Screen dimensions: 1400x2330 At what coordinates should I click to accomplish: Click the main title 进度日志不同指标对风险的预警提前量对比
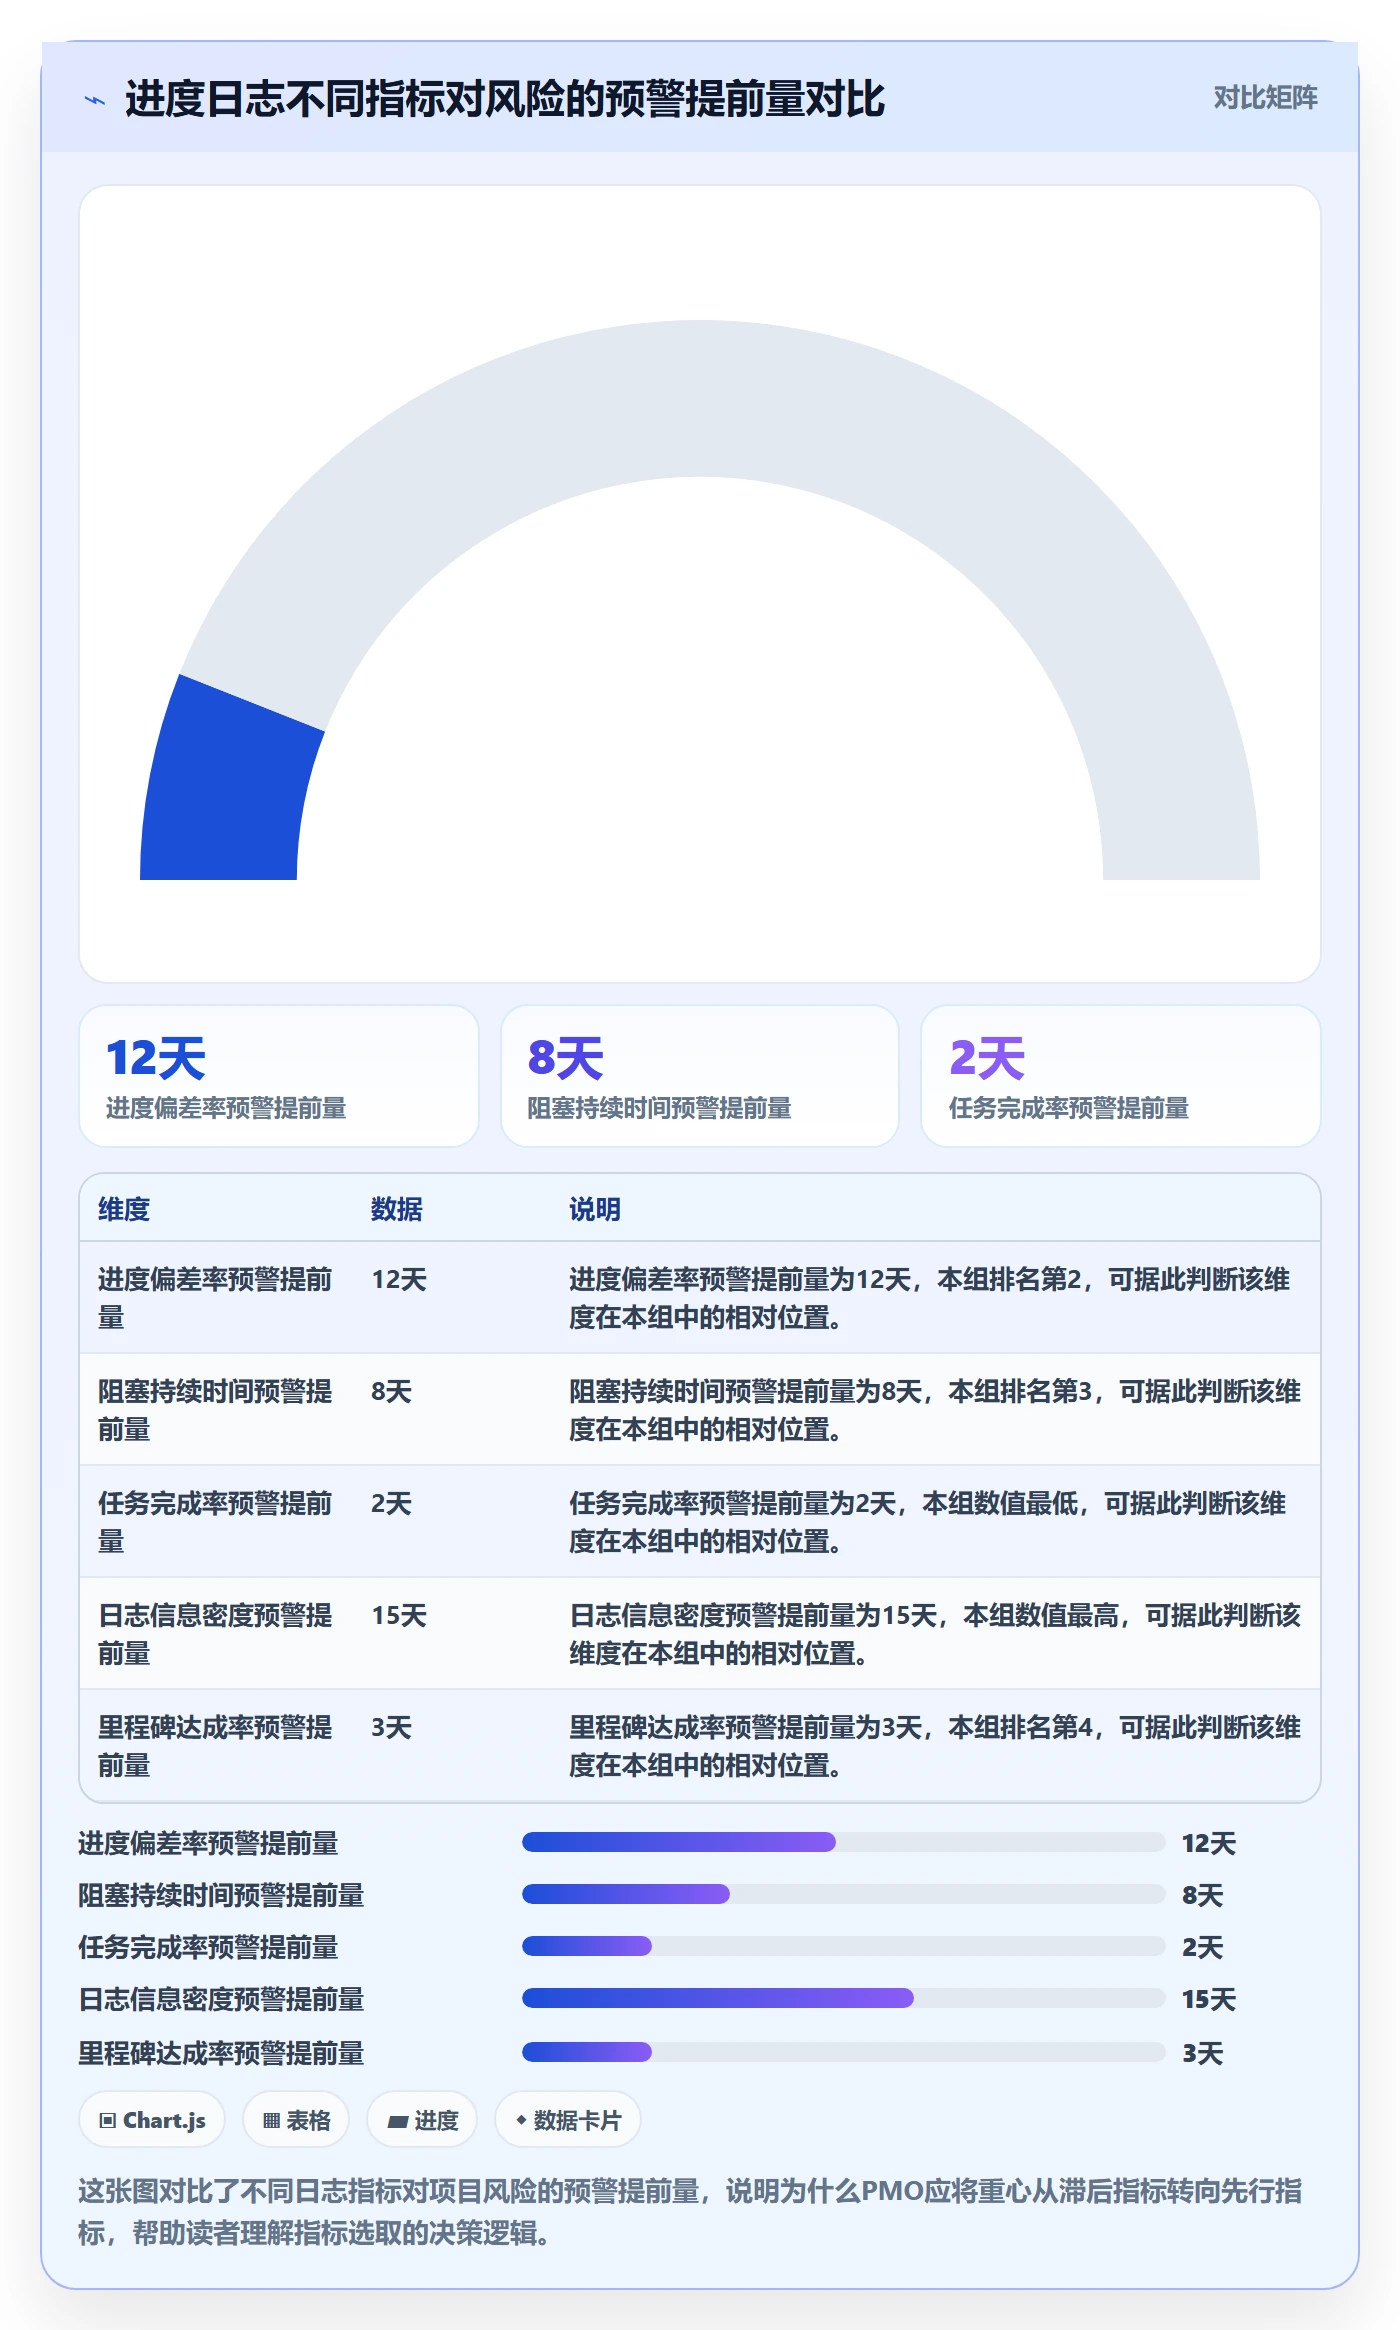point(505,99)
